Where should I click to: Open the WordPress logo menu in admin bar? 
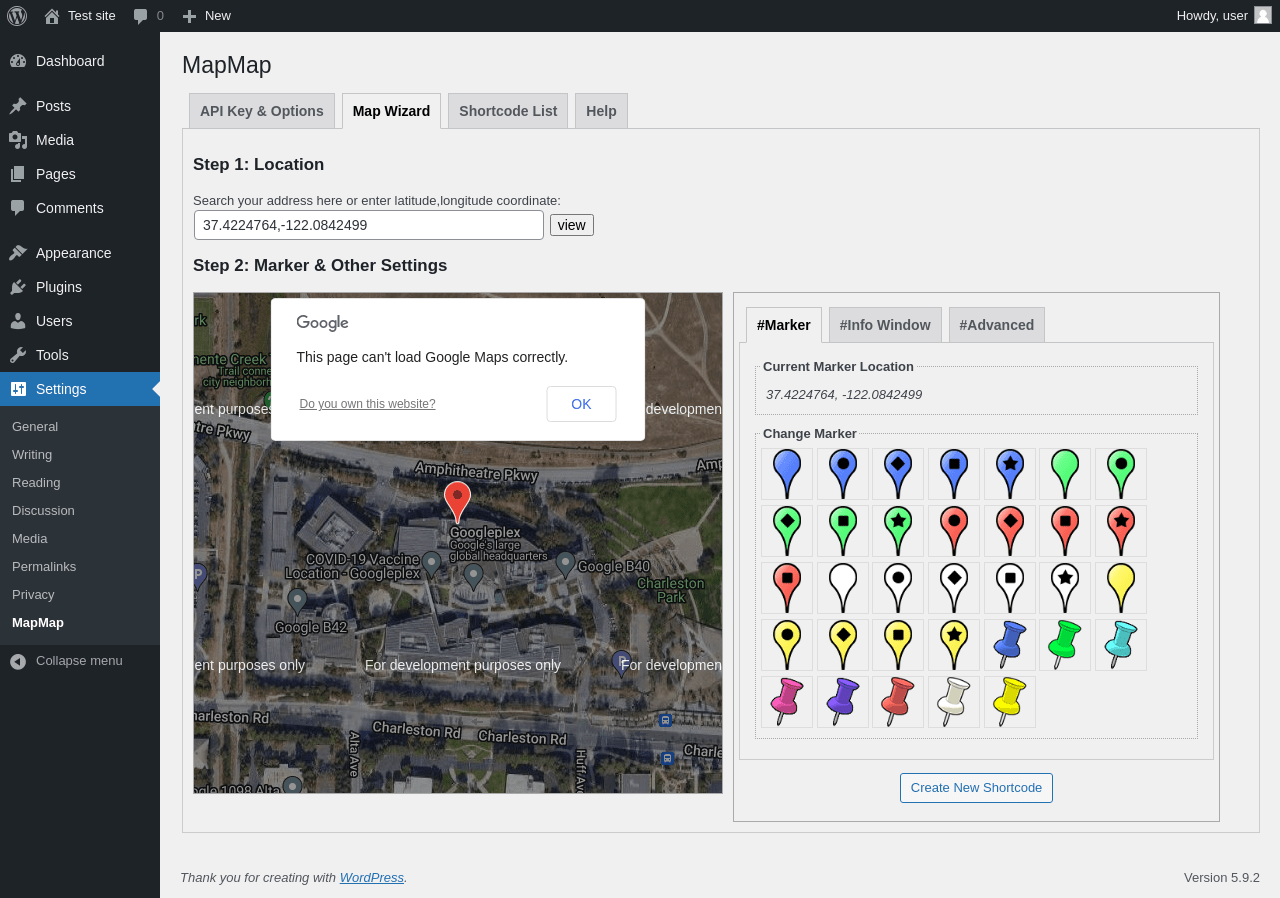pos(17,15)
